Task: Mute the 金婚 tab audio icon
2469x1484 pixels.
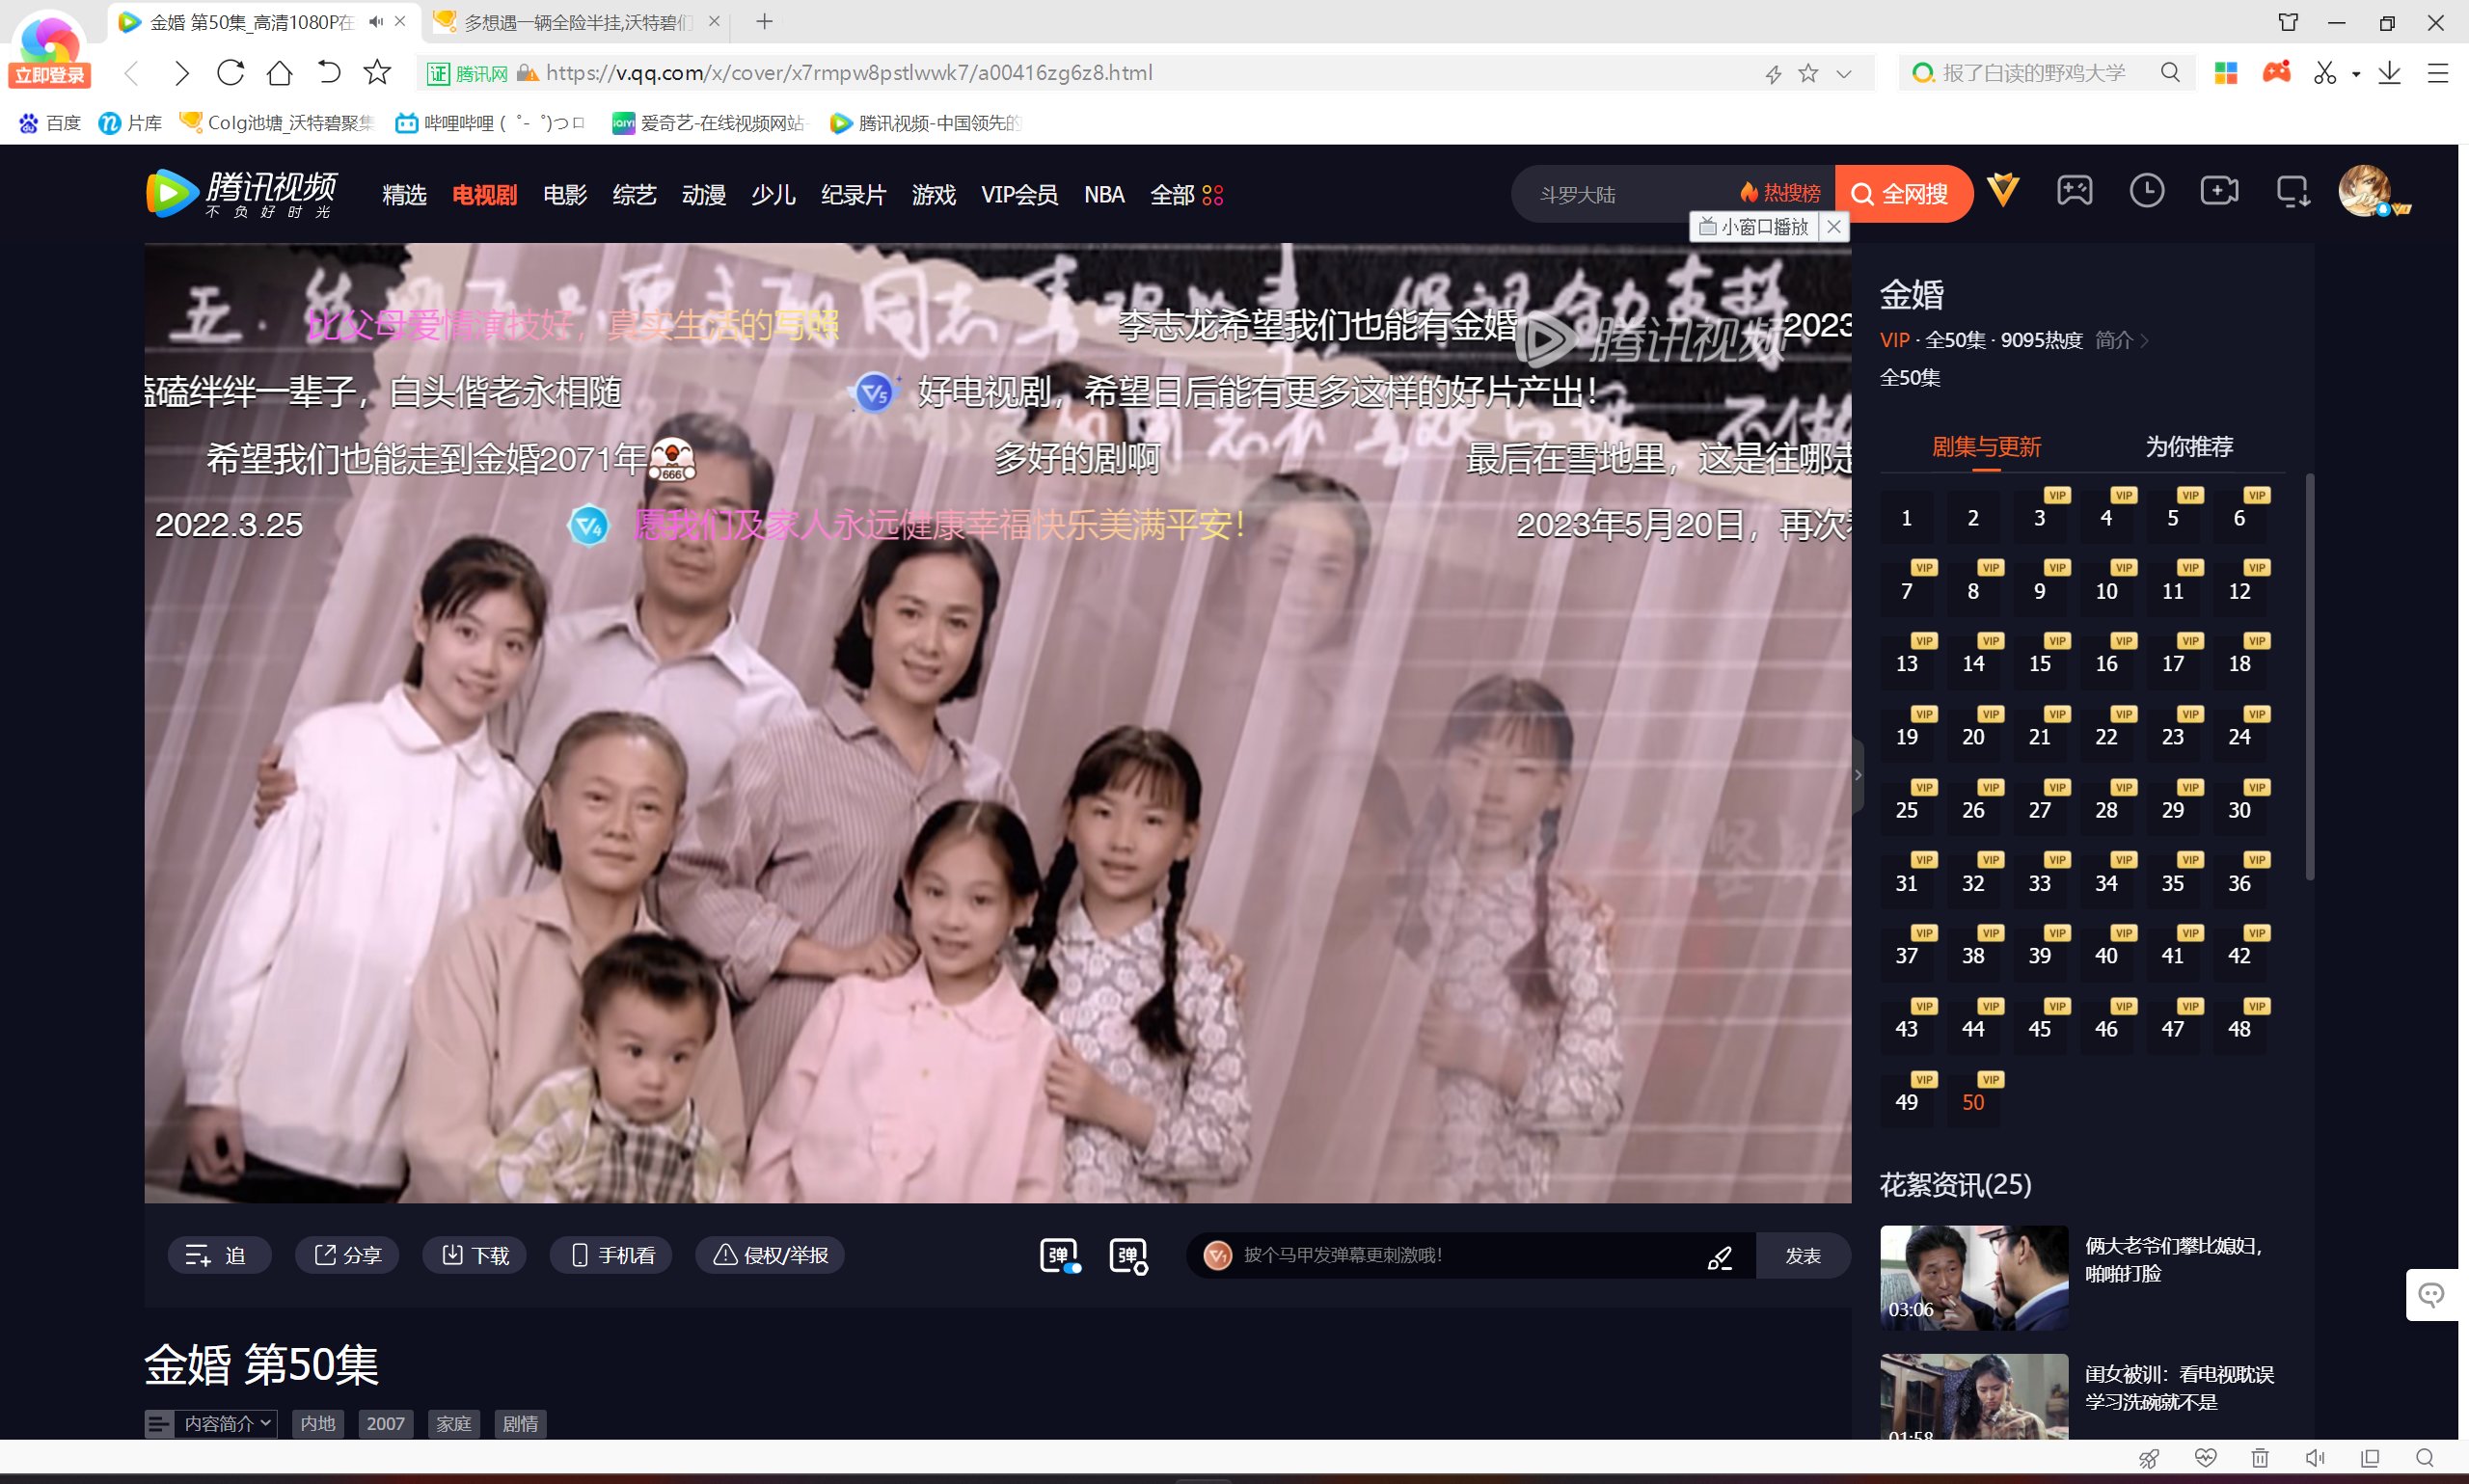Action: [376, 21]
